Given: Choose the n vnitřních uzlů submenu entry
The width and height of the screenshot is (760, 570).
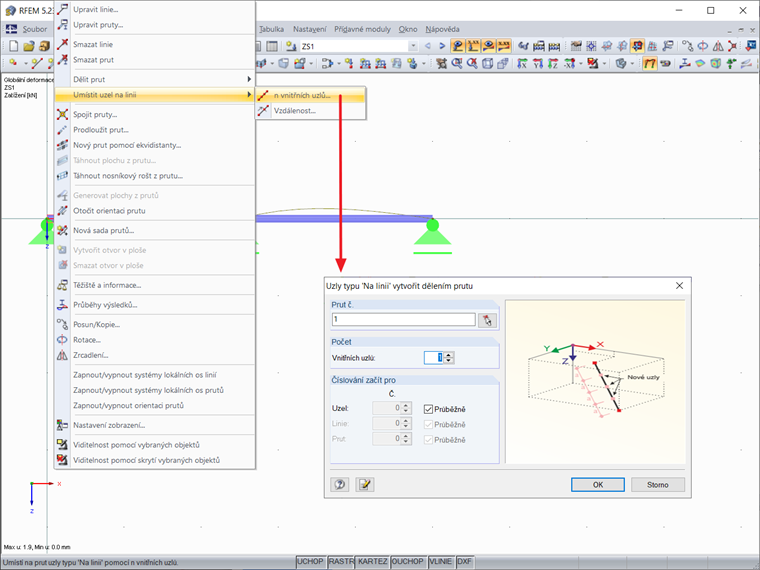Looking at the screenshot, I should [310, 95].
